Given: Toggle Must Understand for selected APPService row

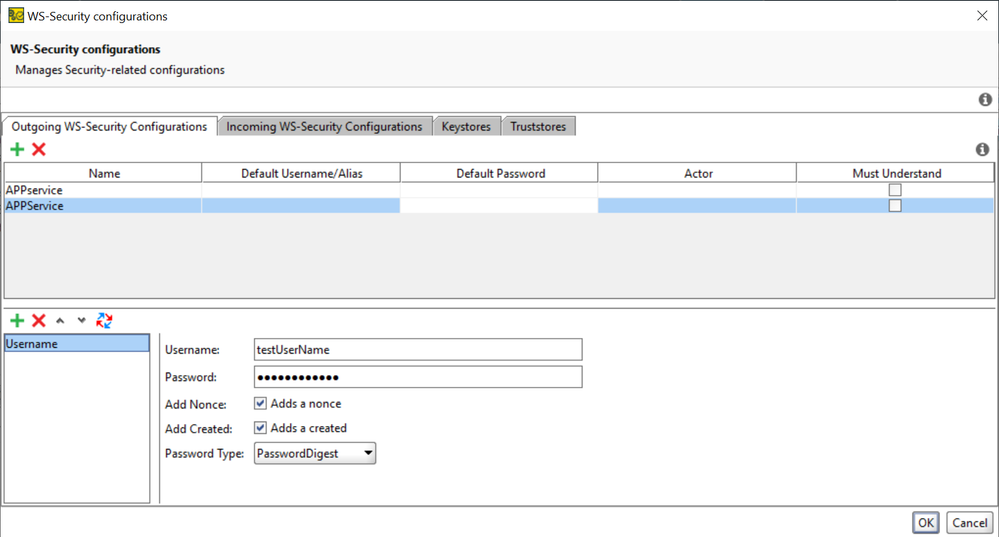Looking at the screenshot, I should point(895,206).
